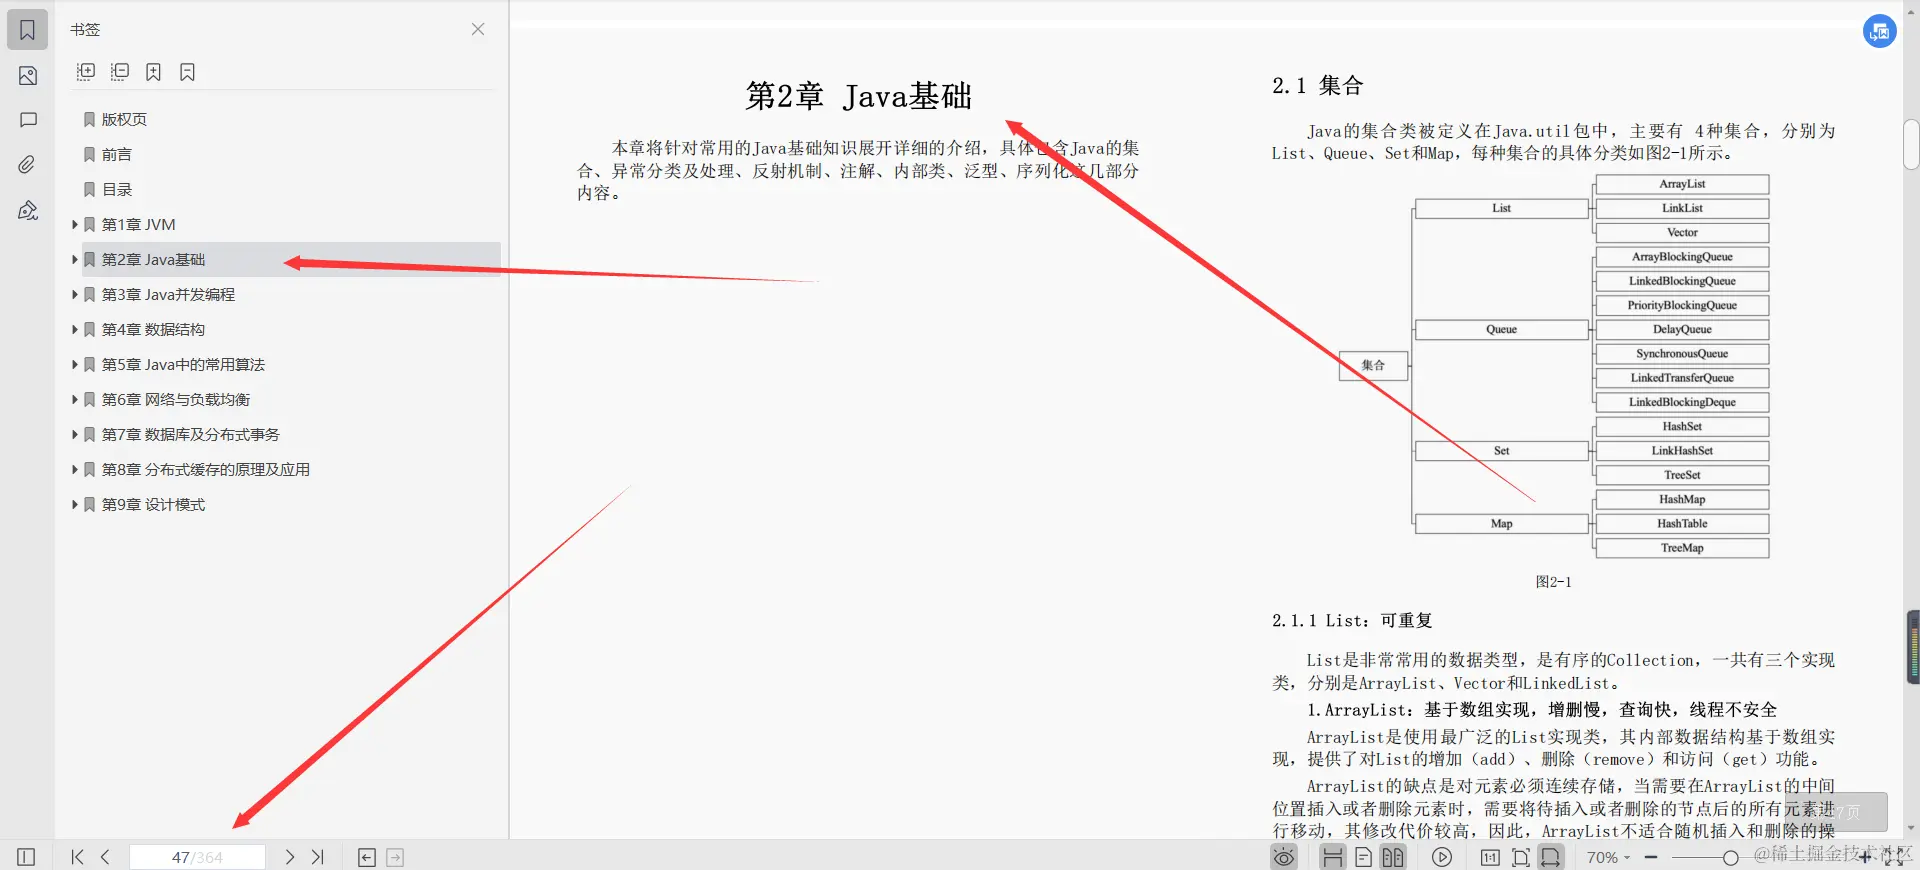Expand the 第6章 网络与负载均衡 bookmark
The height and width of the screenshot is (870, 1920).
click(75, 399)
